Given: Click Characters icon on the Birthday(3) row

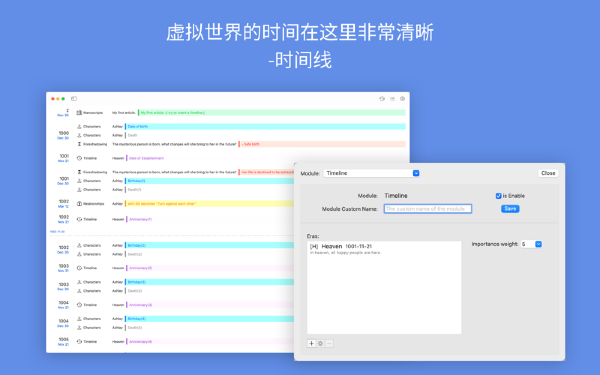Looking at the screenshot, I should point(79,282).
